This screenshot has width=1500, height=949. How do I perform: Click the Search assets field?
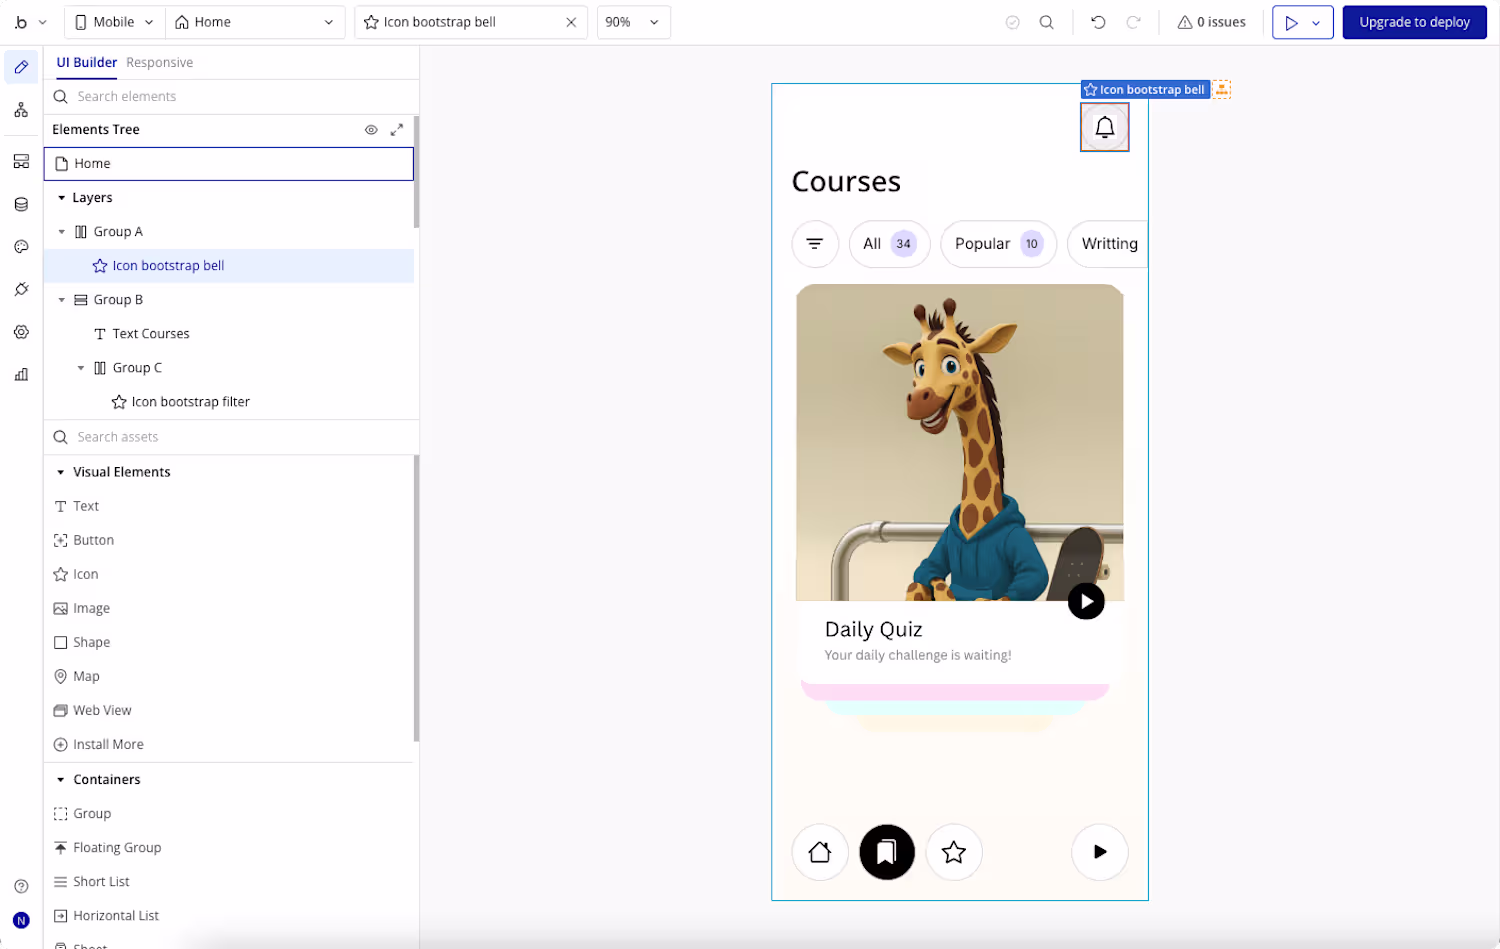231,437
